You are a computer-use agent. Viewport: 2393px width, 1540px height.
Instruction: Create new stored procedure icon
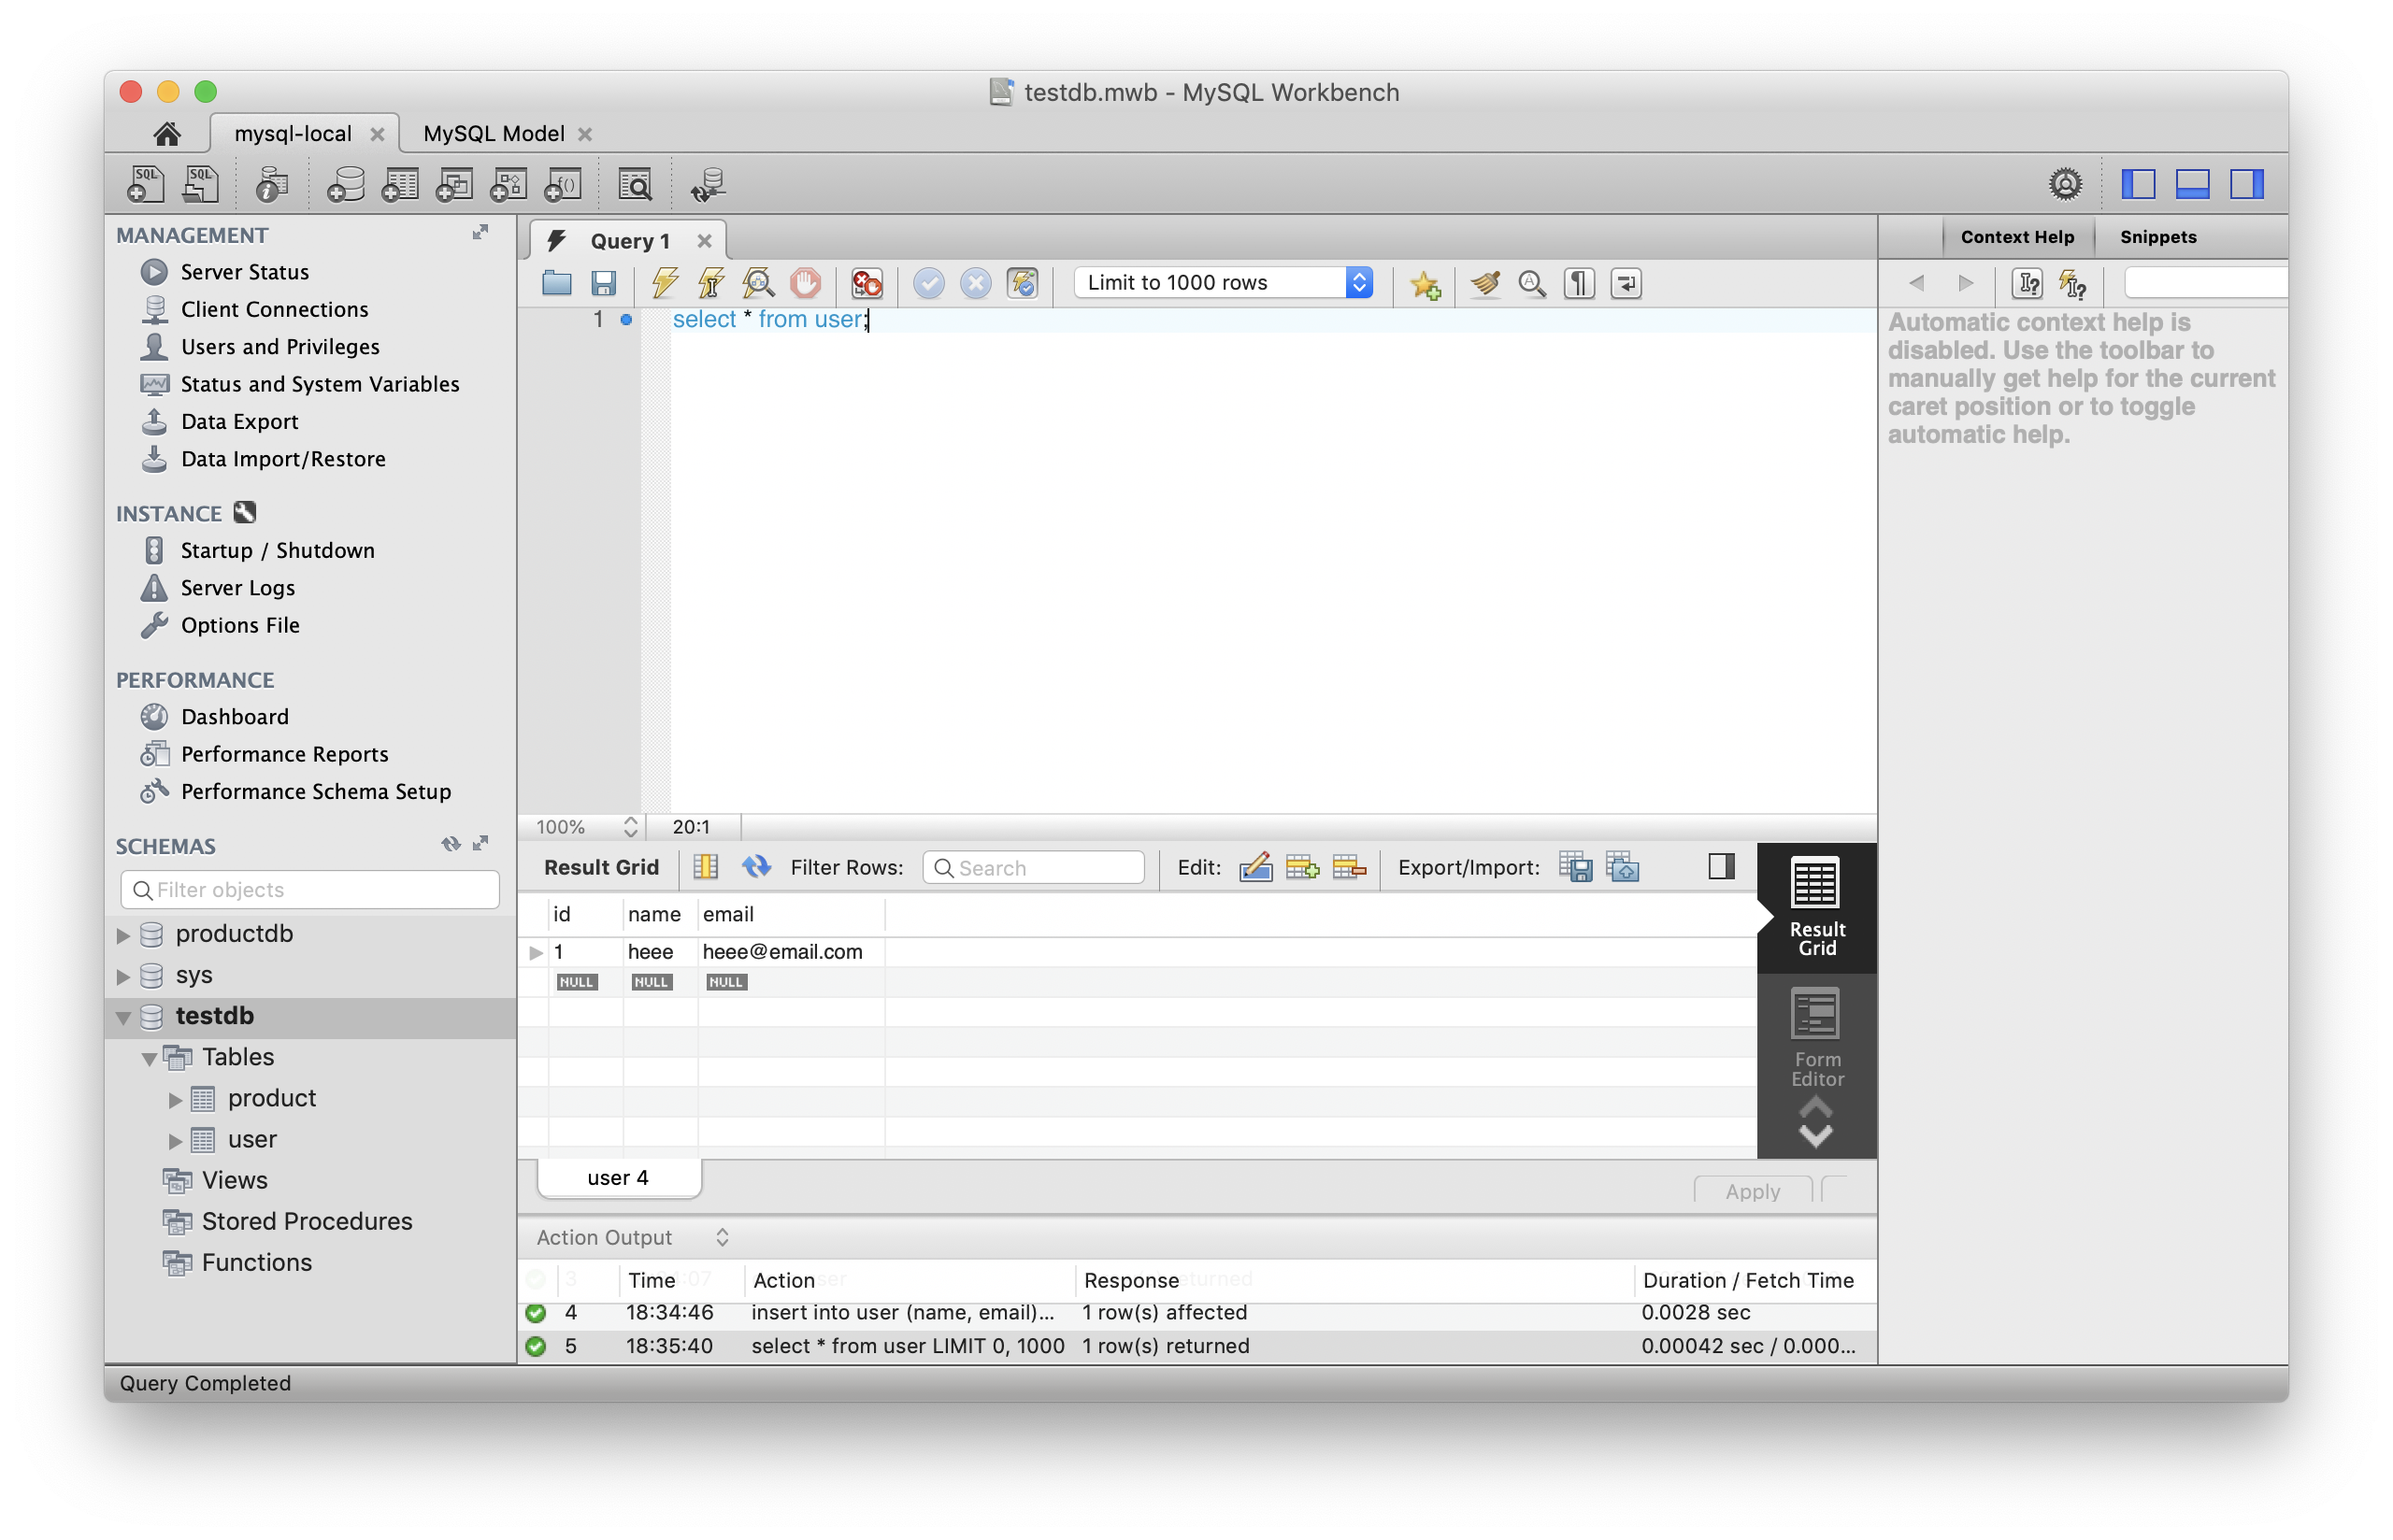coord(508,185)
